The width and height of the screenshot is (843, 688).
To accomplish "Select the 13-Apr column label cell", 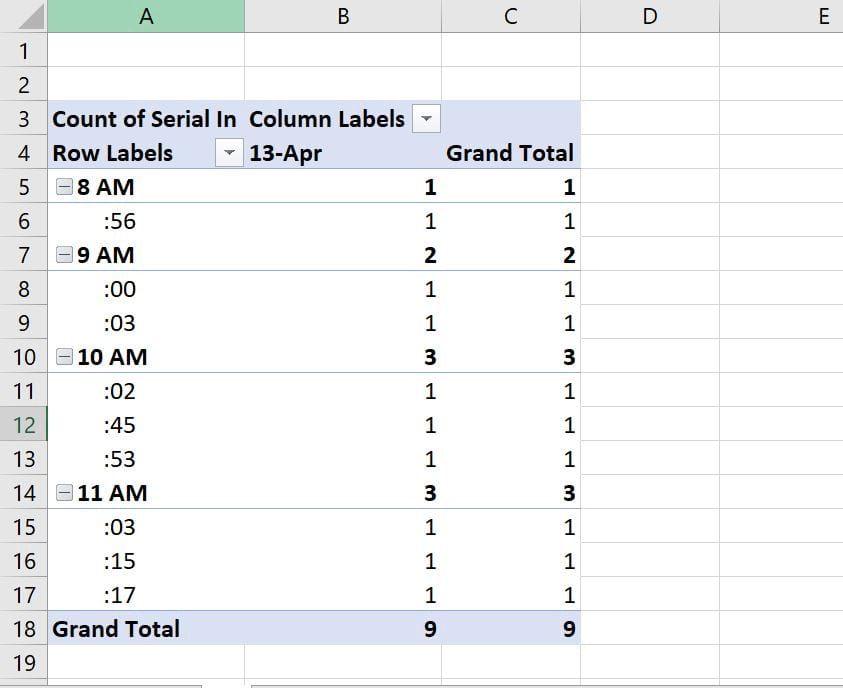I will pos(343,153).
